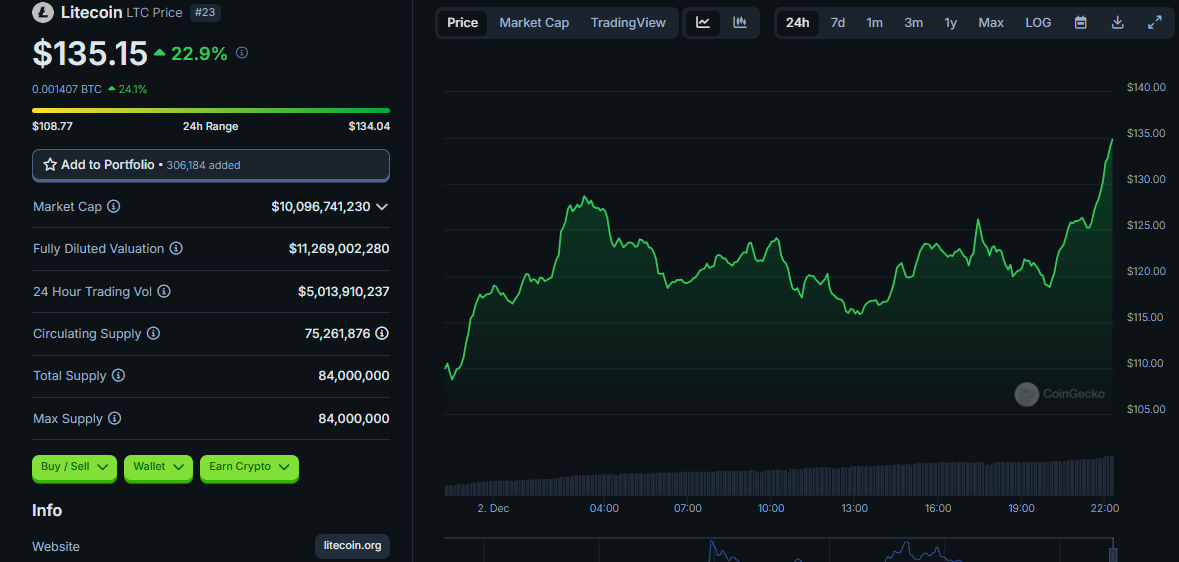Open the litecoin.org website link

pos(353,546)
